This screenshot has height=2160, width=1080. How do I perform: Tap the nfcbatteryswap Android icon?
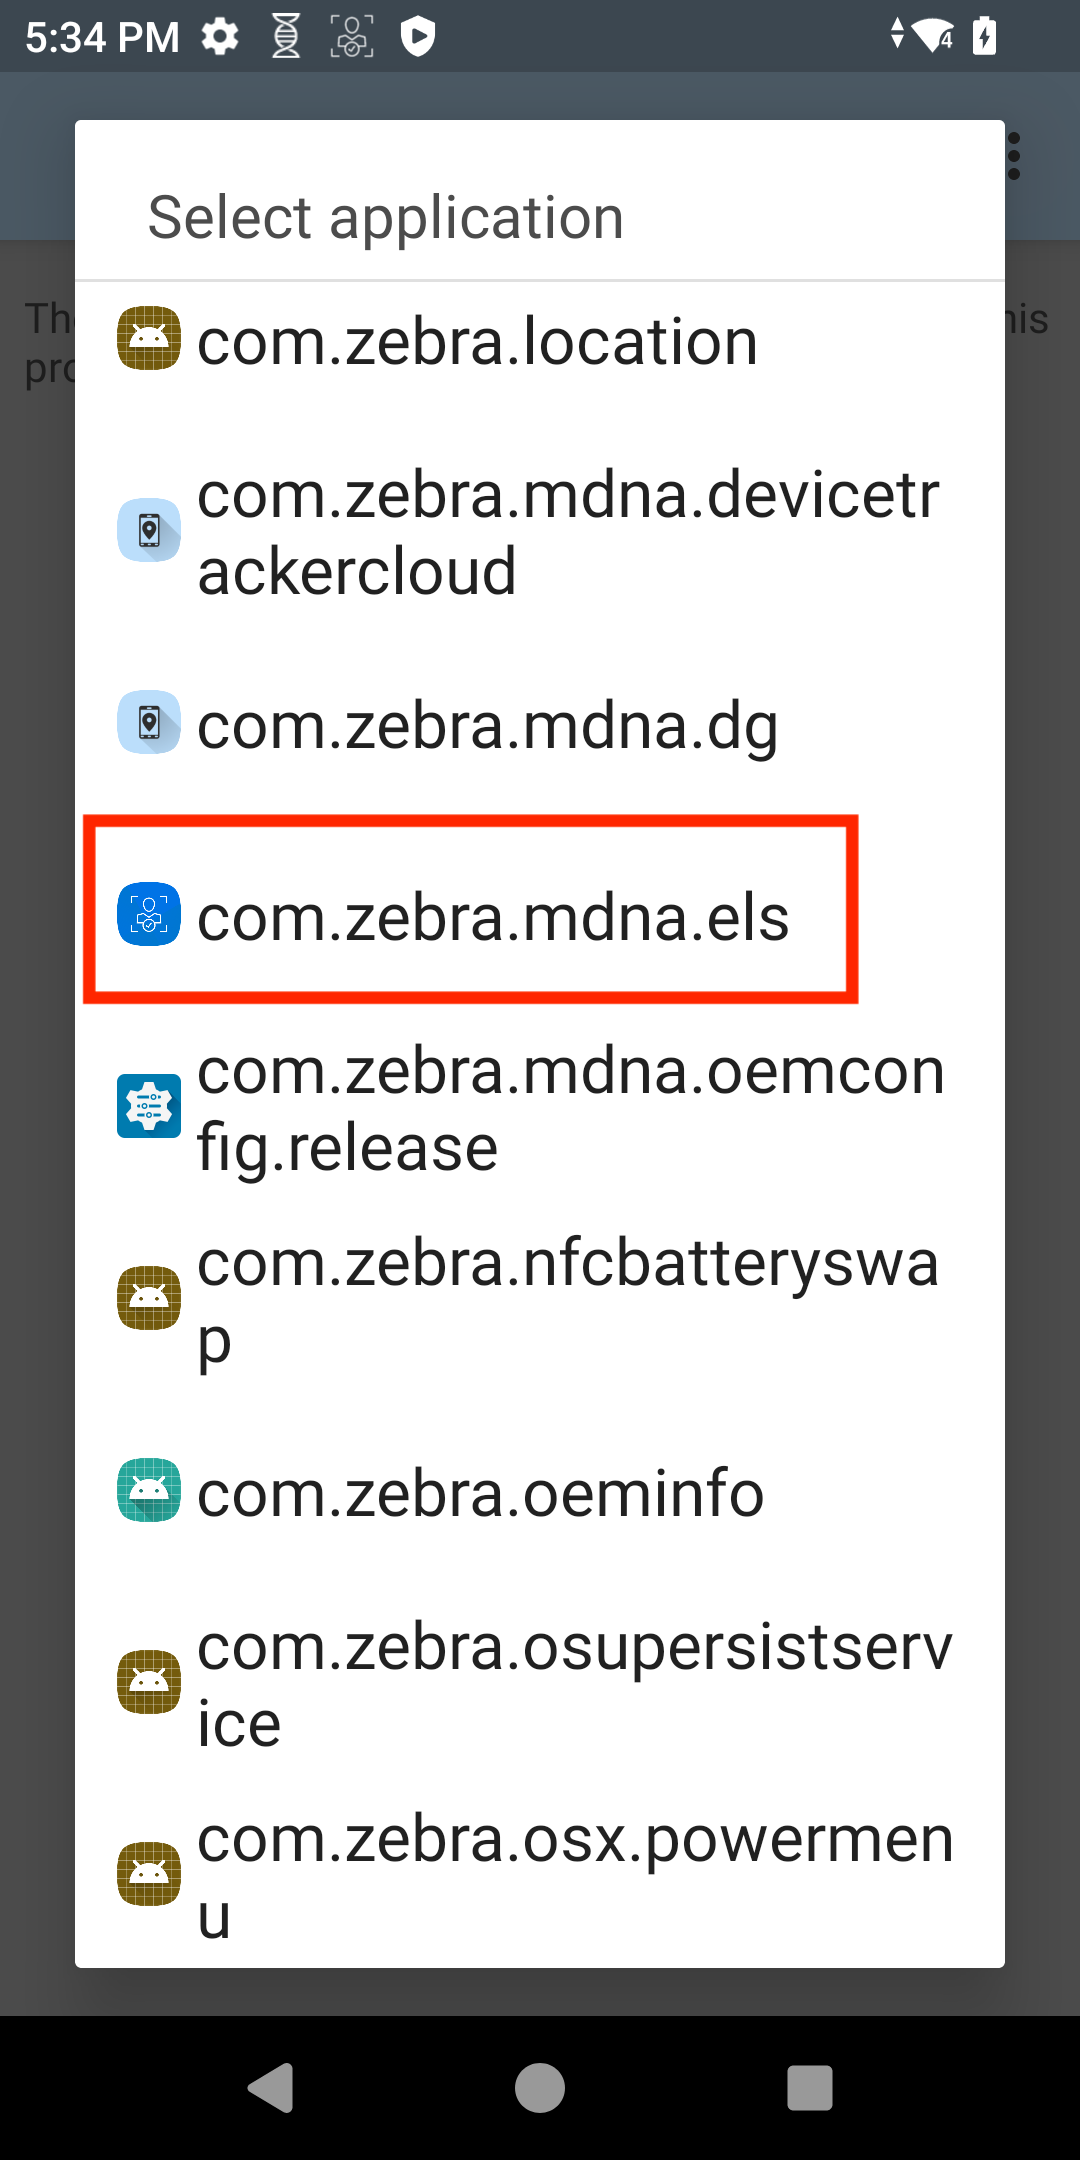click(x=149, y=1298)
